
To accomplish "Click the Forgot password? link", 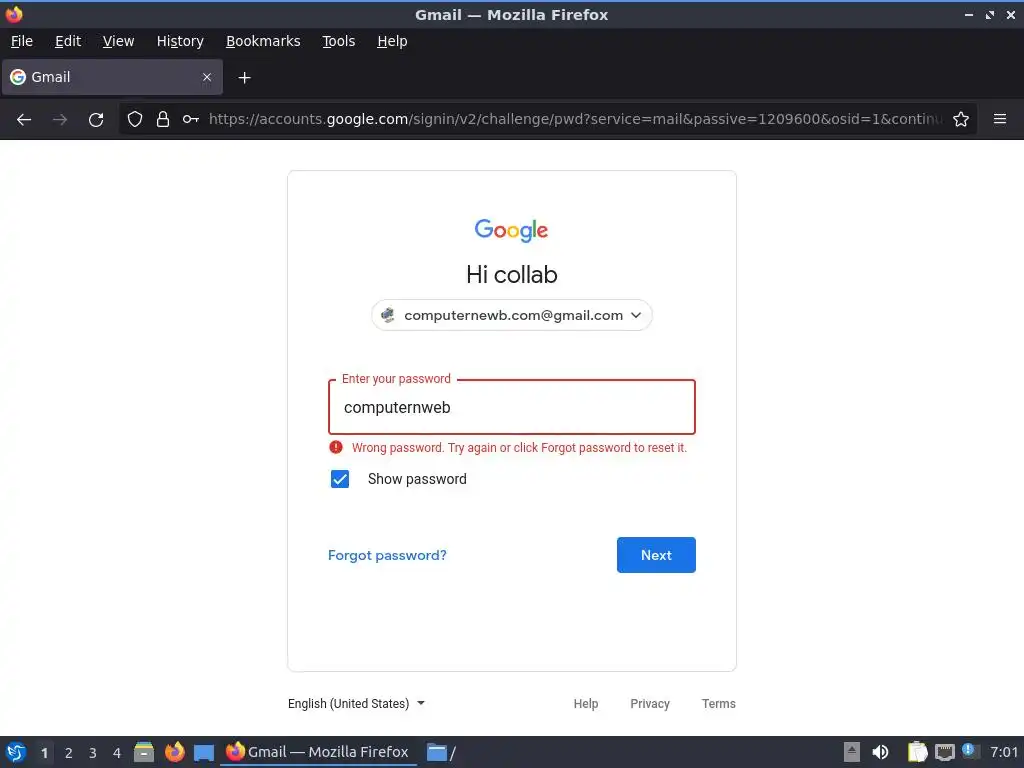I will point(387,555).
